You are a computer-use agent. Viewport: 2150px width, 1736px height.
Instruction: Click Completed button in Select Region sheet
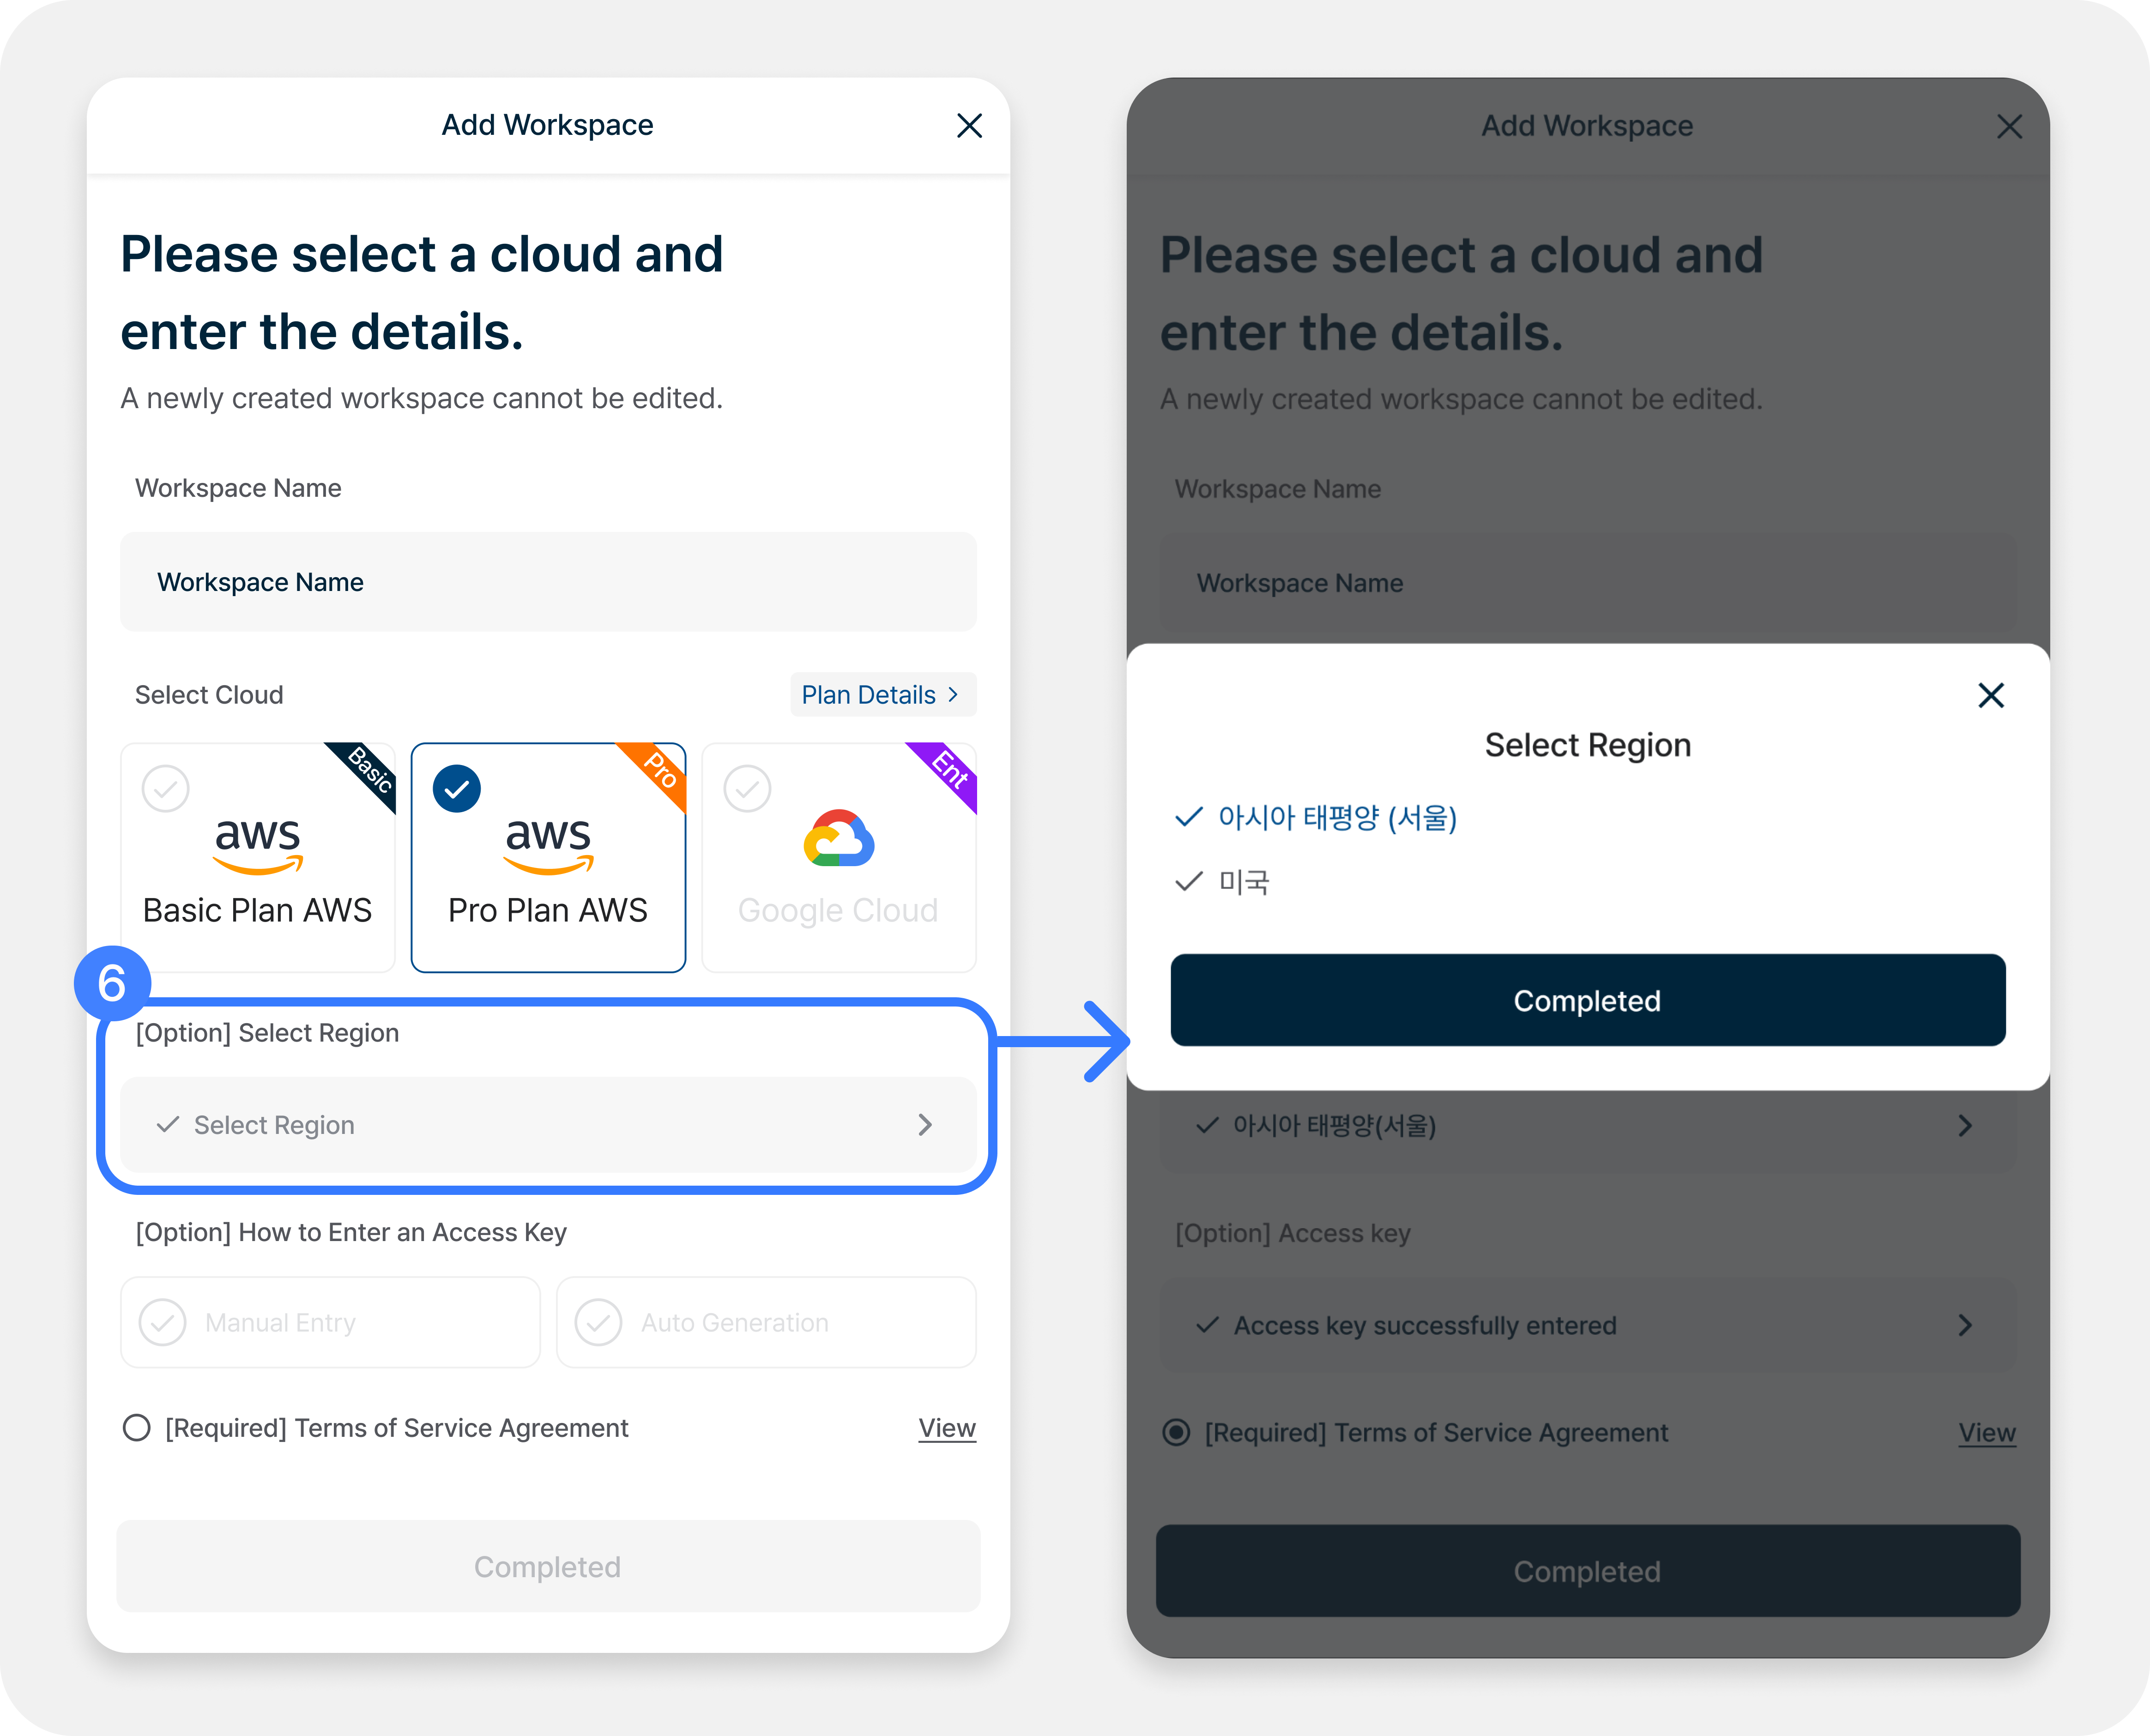[x=1588, y=1000]
